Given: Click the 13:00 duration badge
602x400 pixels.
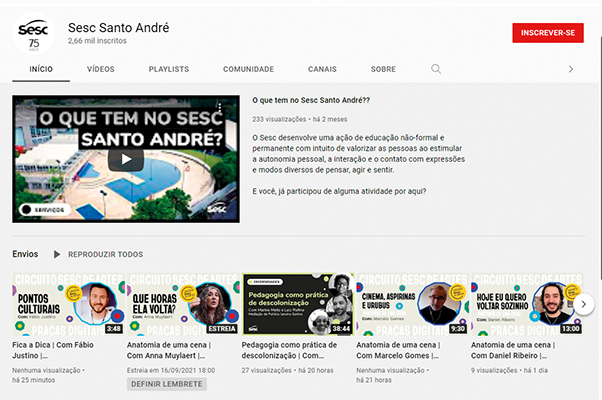Looking at the screenshot, I should pyautogui.click(x=571, y=329).
